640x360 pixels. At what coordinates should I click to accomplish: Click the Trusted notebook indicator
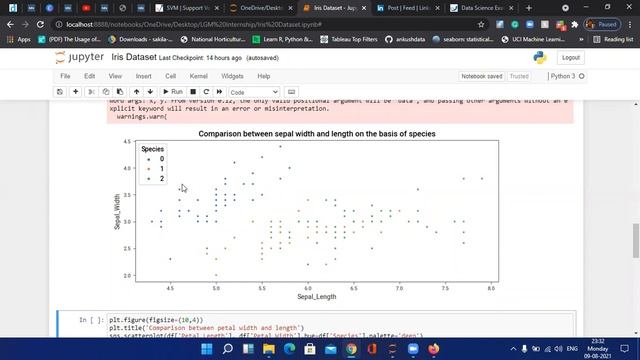(519, 76)
